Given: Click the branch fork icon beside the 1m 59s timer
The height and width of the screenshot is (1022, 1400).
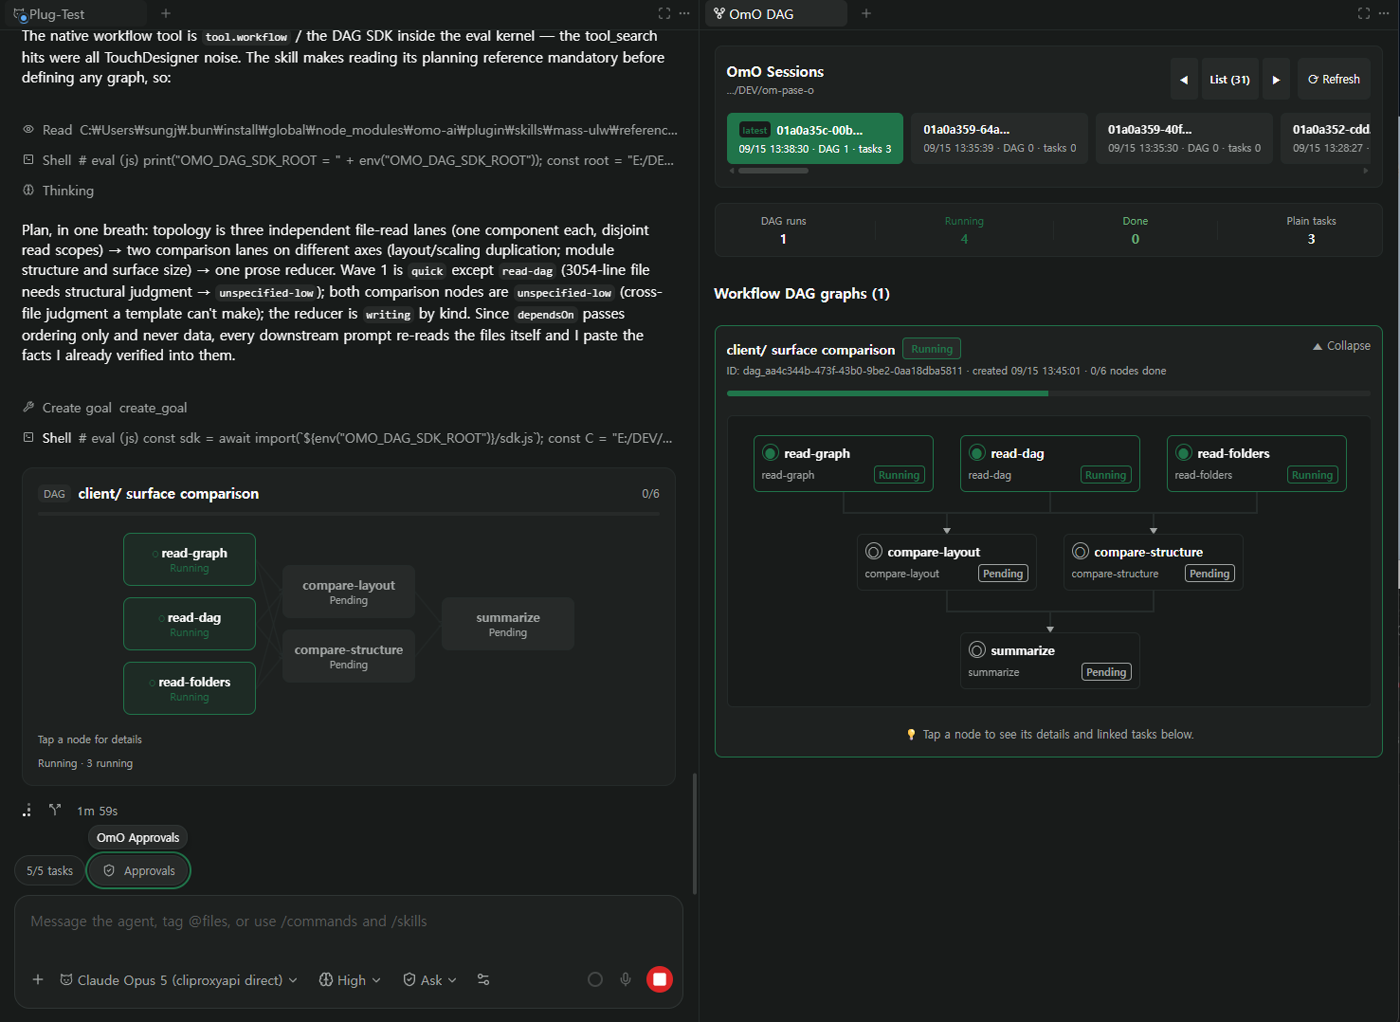Looking at the screenshot, I should coord(55,810).
